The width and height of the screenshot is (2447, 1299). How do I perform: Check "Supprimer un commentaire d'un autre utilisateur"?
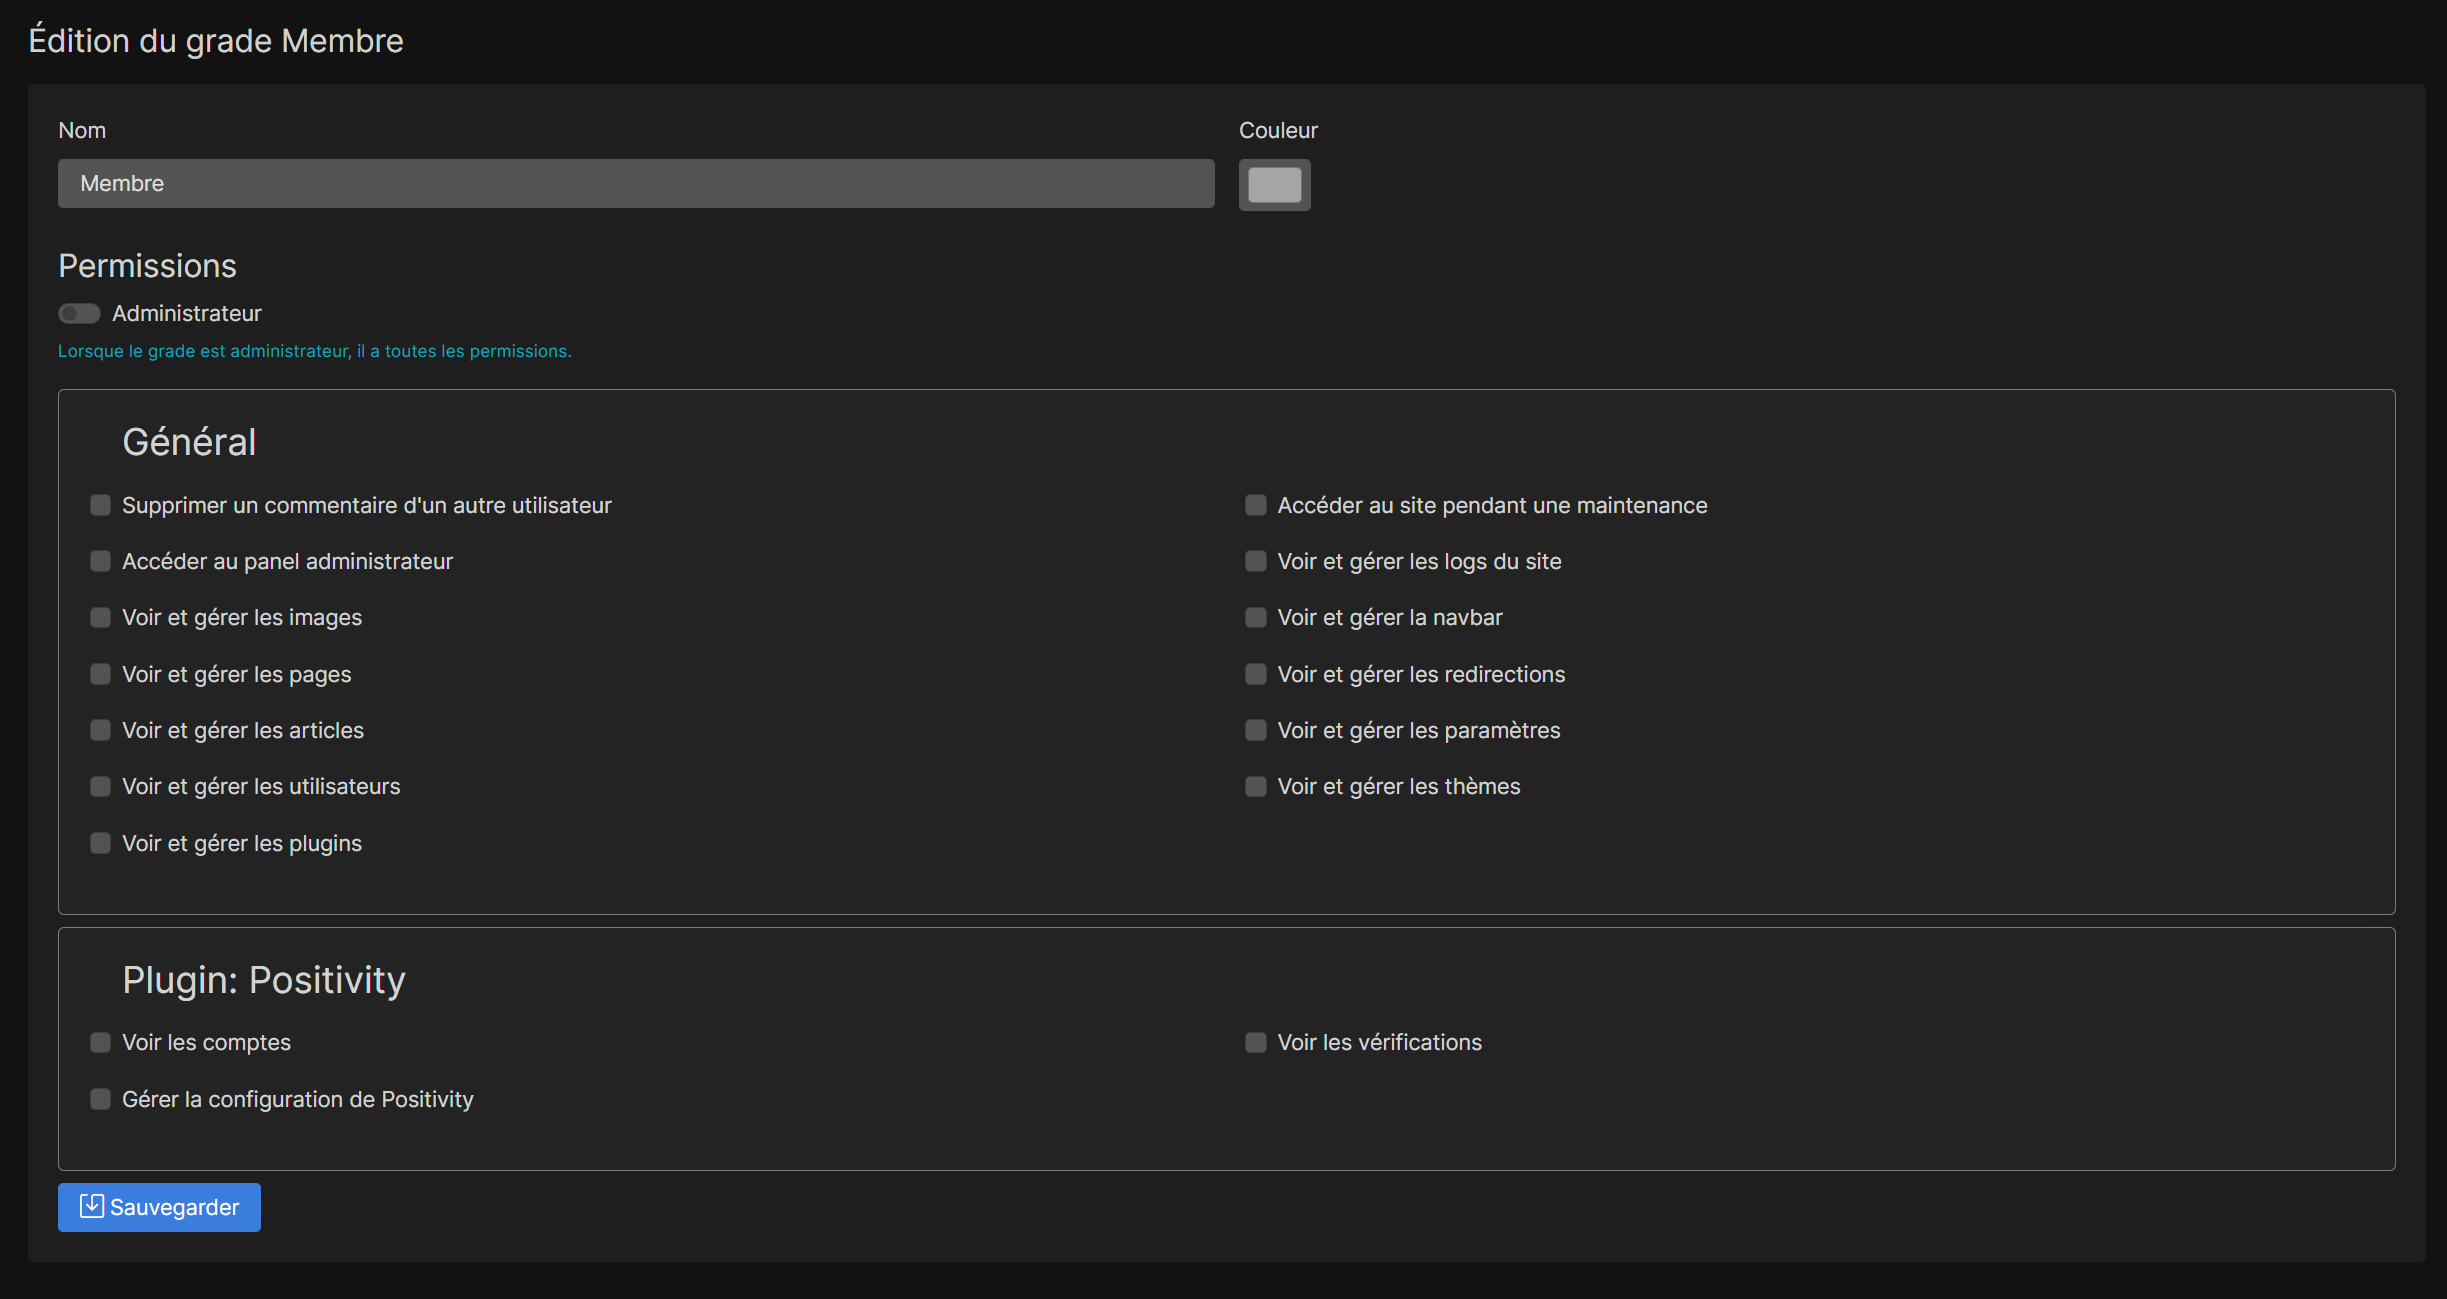pyautogui.click(x=100, y=505)
